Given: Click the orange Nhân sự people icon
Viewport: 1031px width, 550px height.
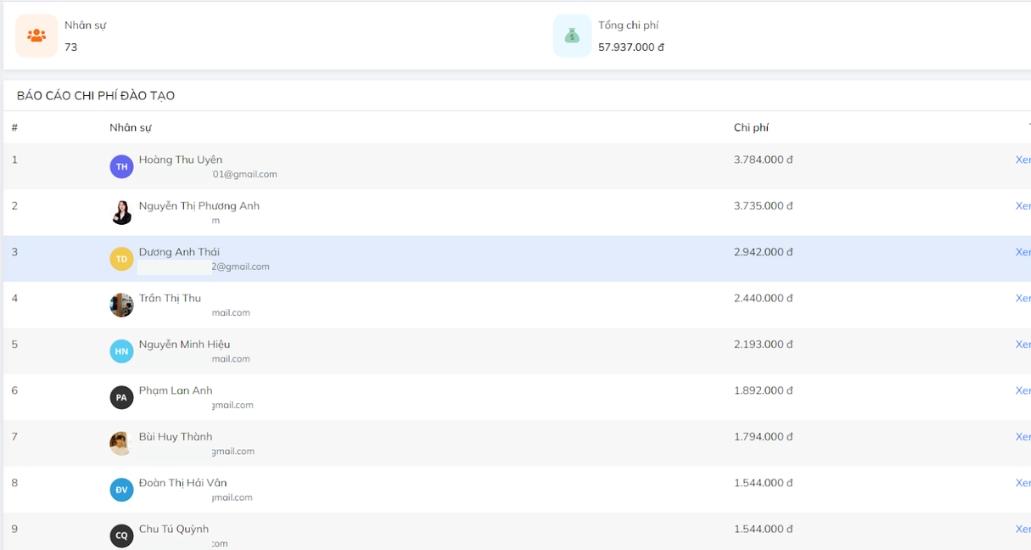Looking at the screenshot, I should [37, 36].
